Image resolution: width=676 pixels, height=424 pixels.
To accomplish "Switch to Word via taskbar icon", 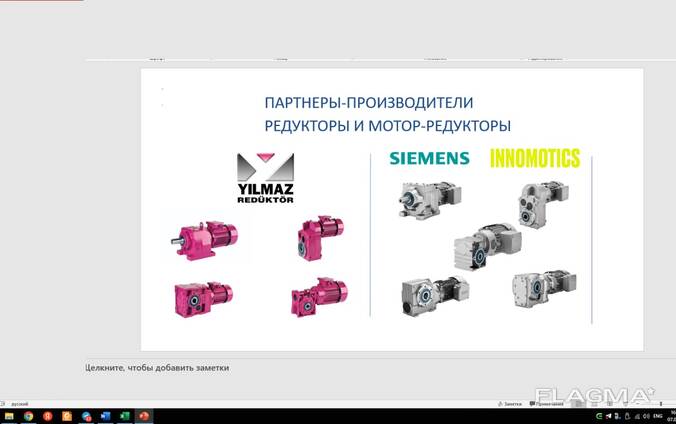I will 105,416.
